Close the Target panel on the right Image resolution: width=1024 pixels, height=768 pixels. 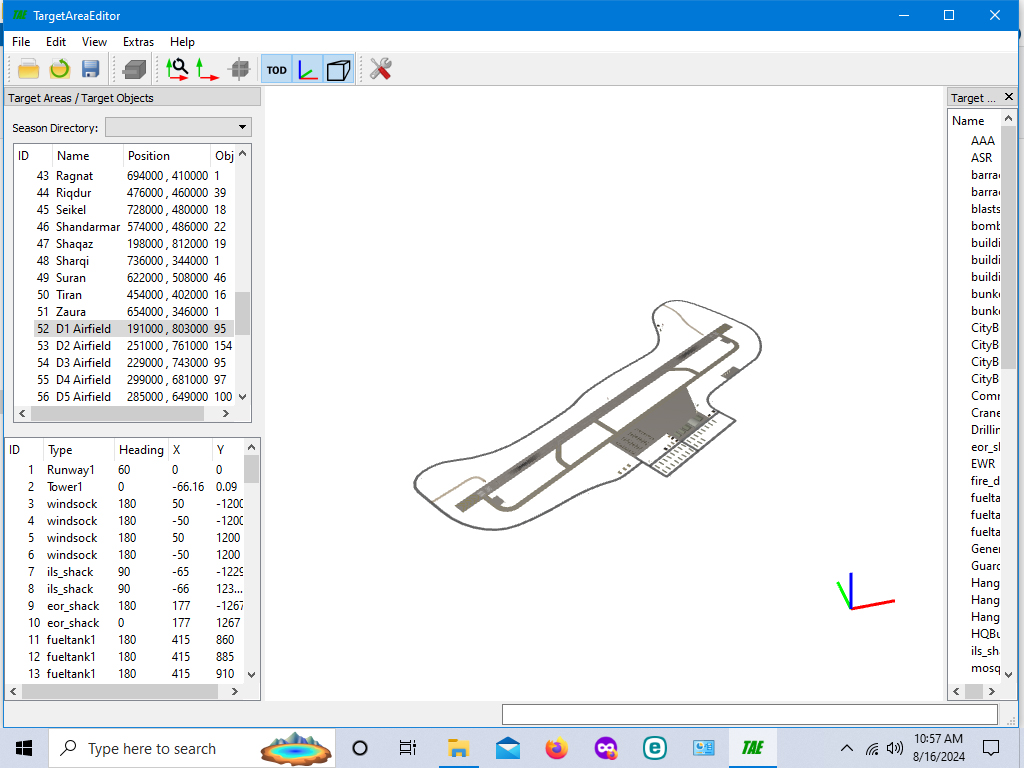pos(1008,97)
